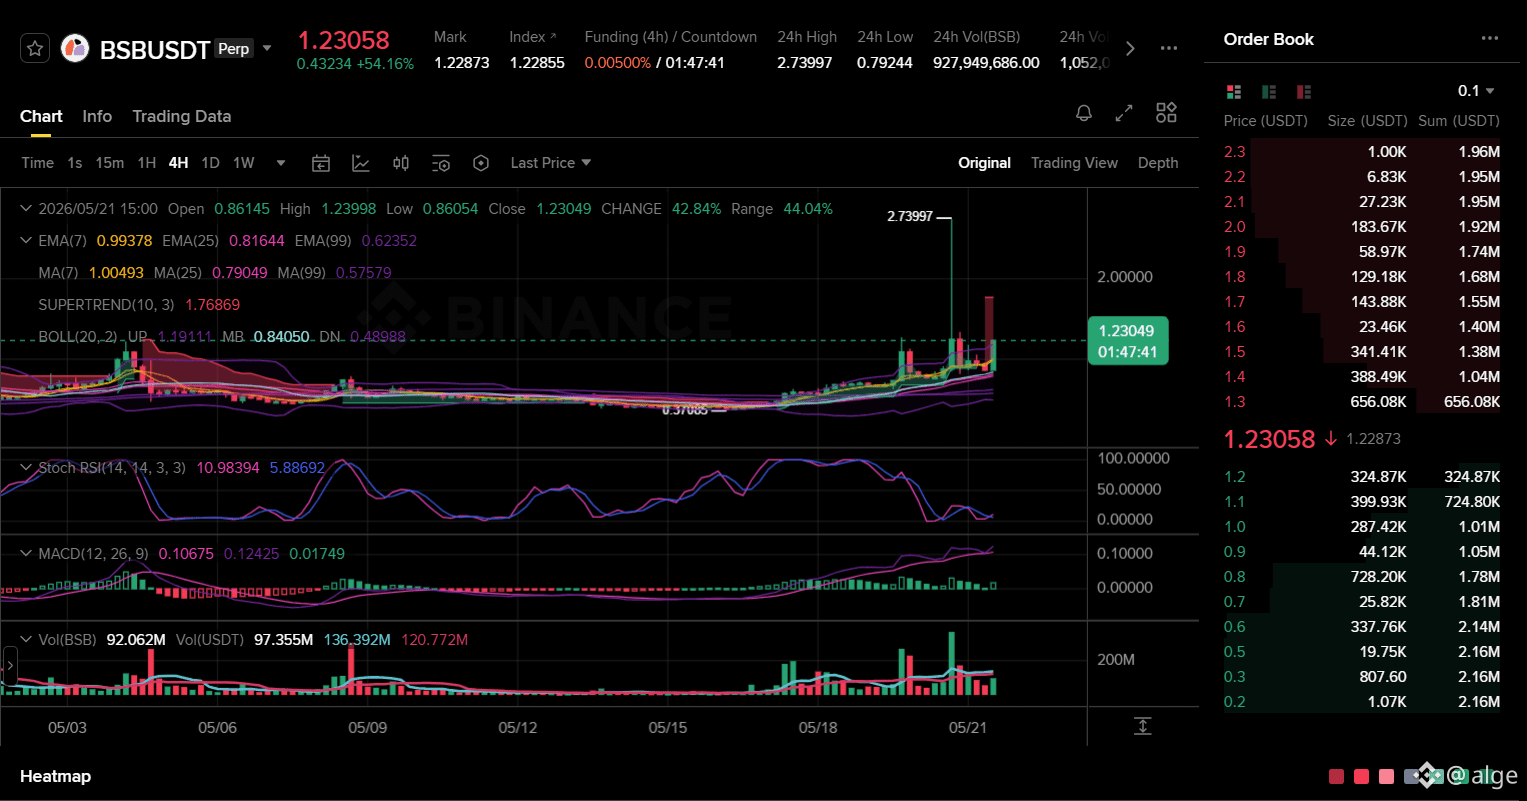Viewport: 1527px width, 801px height.
Task: Click the Sum (USDT) column header
Action: pyautogui.click(x=1459, y=121)
